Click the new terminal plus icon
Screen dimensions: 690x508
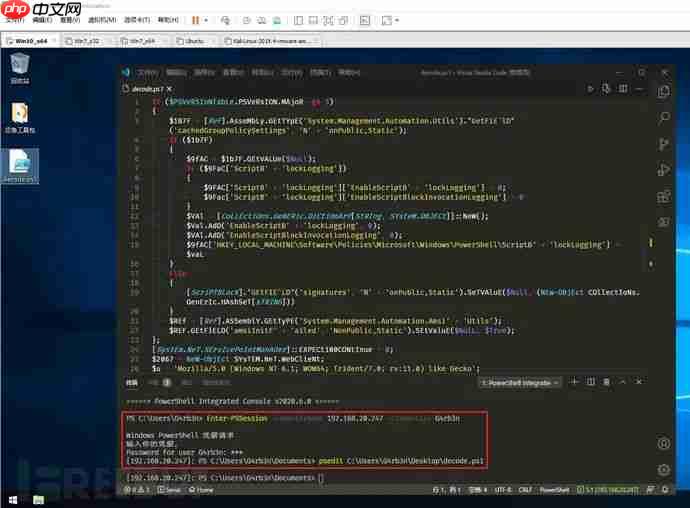pos(574,382)
